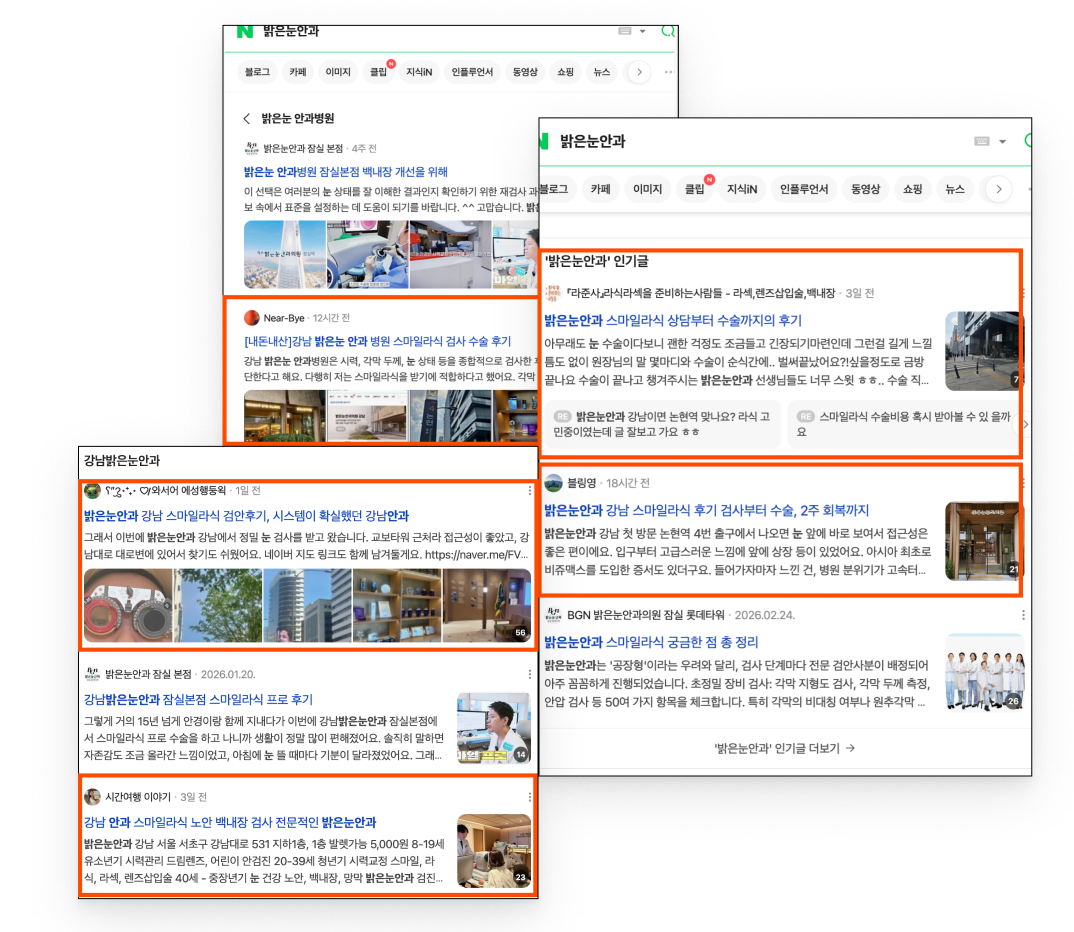Screen dimensions: 1074x932
Task: Slide to next reply with right chevron
Action: pos(1025,424)
